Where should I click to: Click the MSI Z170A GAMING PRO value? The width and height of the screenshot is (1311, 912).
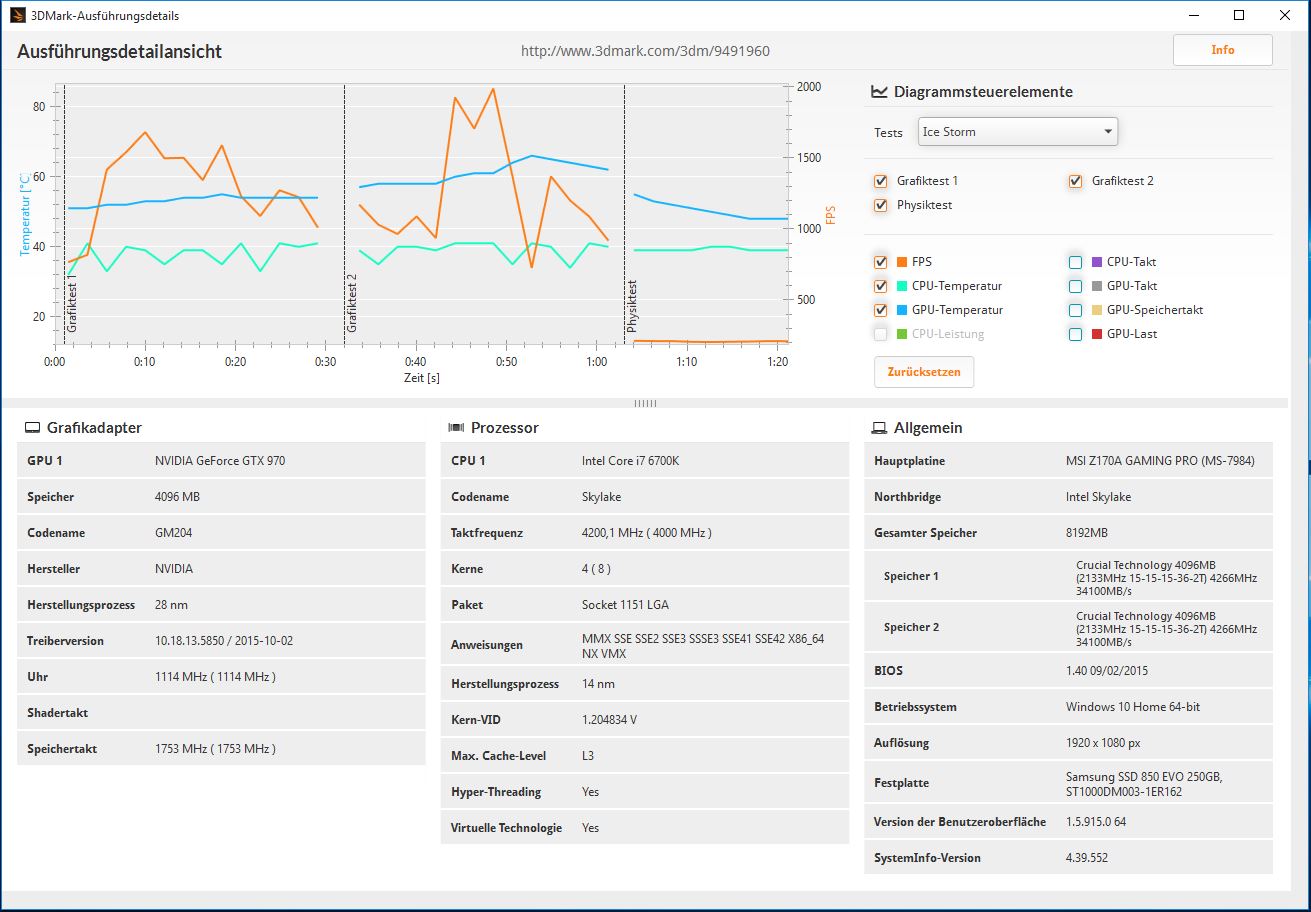[x=1160, y=461]
